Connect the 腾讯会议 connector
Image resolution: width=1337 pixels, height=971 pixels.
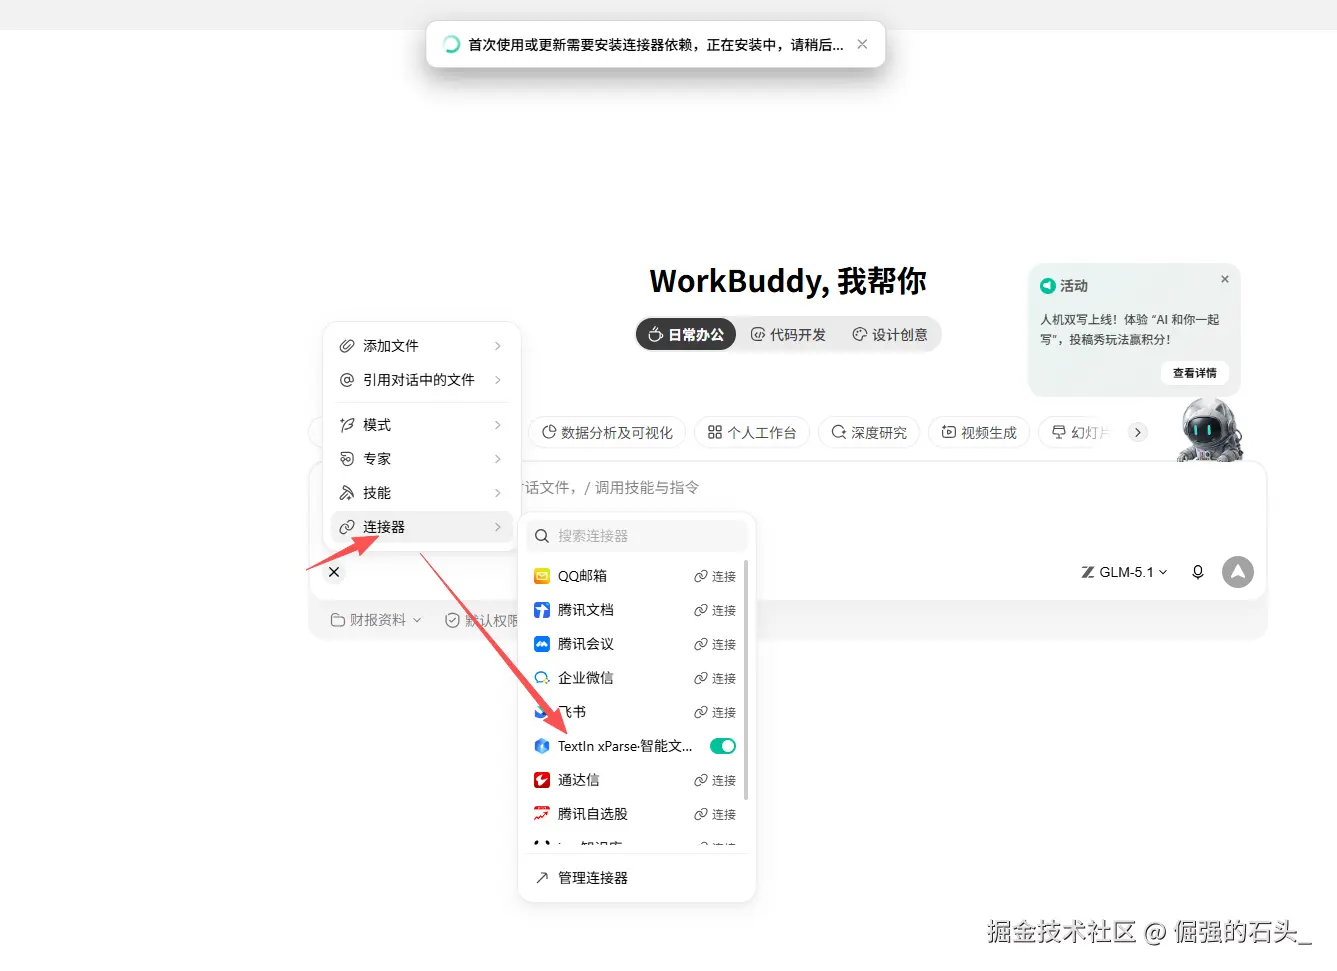click(715, 645)
